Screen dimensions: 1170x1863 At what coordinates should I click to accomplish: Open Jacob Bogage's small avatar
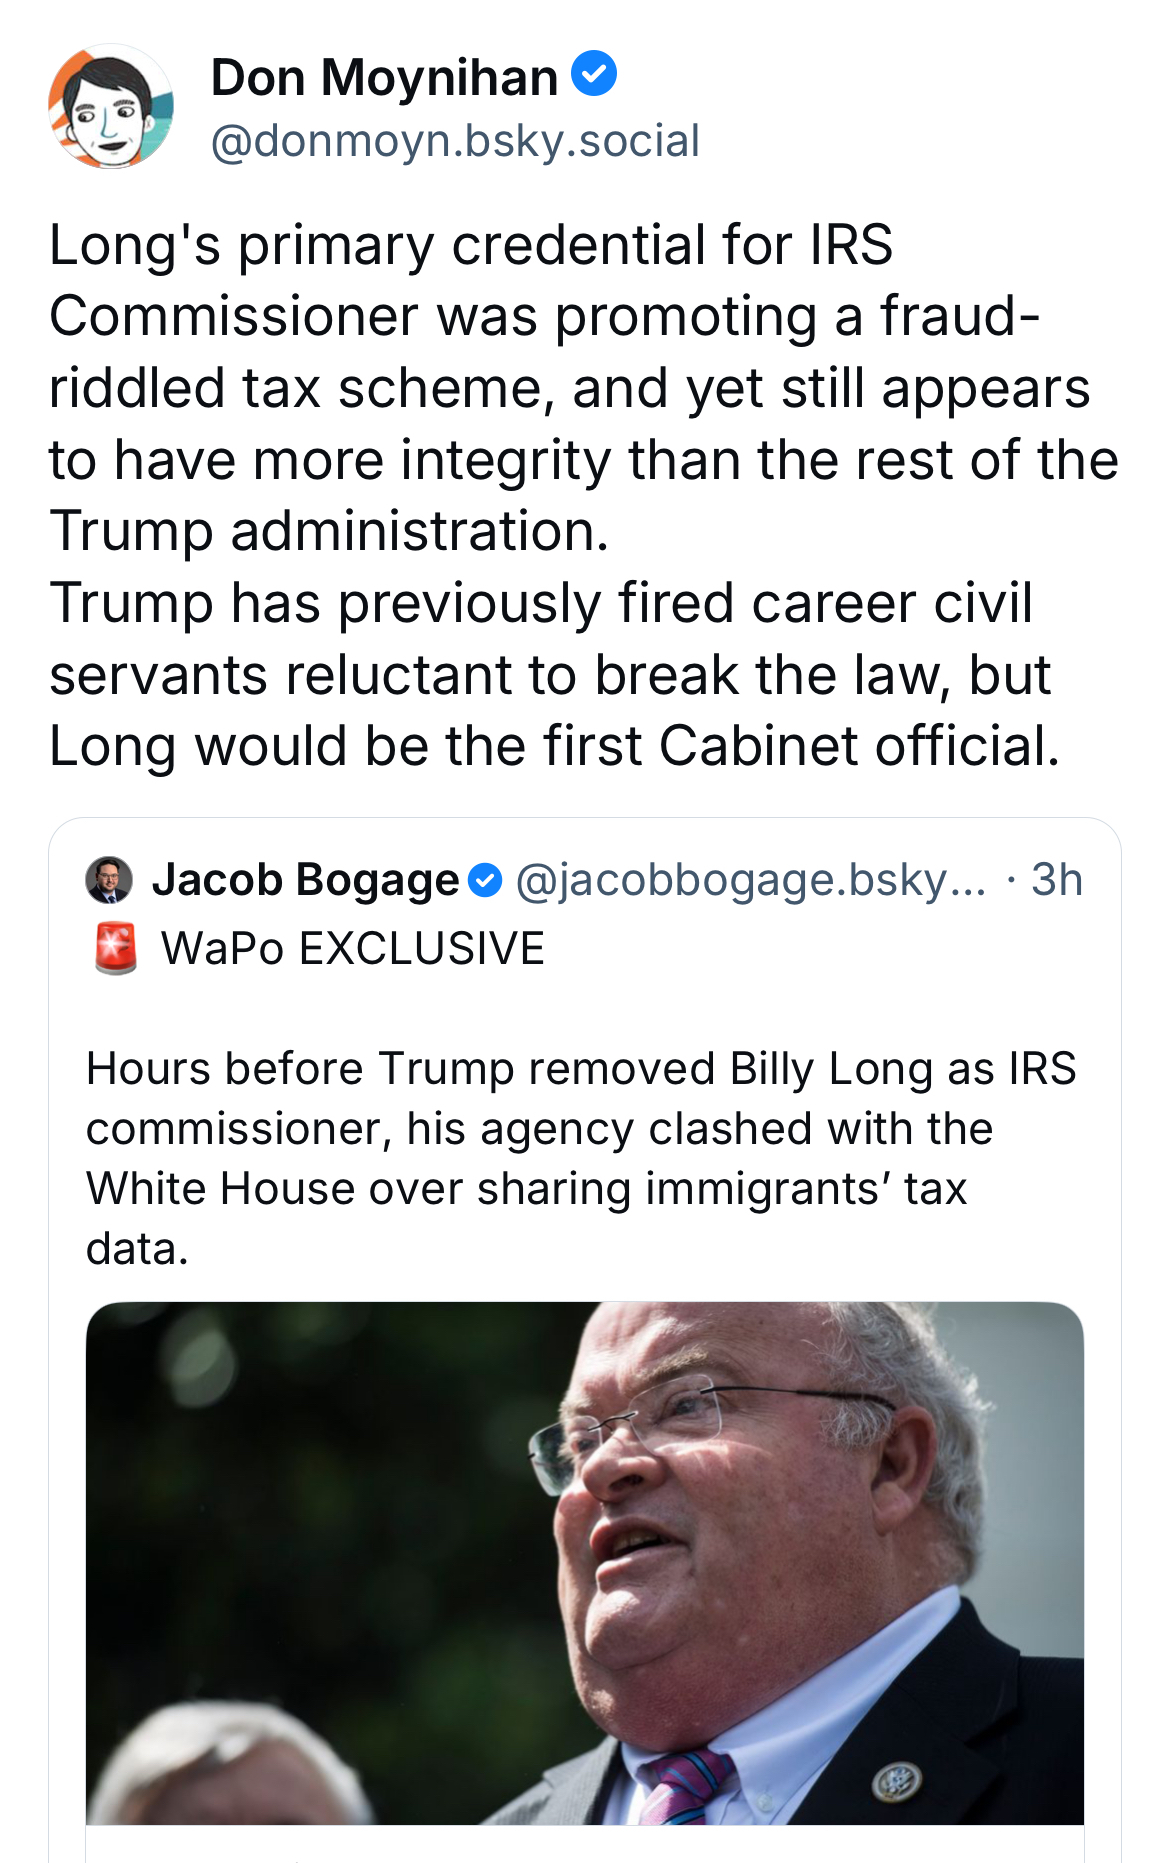(x=110, y=880)
